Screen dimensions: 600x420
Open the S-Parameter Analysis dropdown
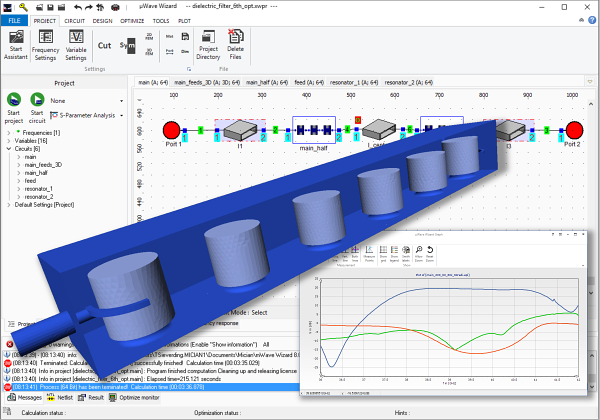click(x=122, y=116)
